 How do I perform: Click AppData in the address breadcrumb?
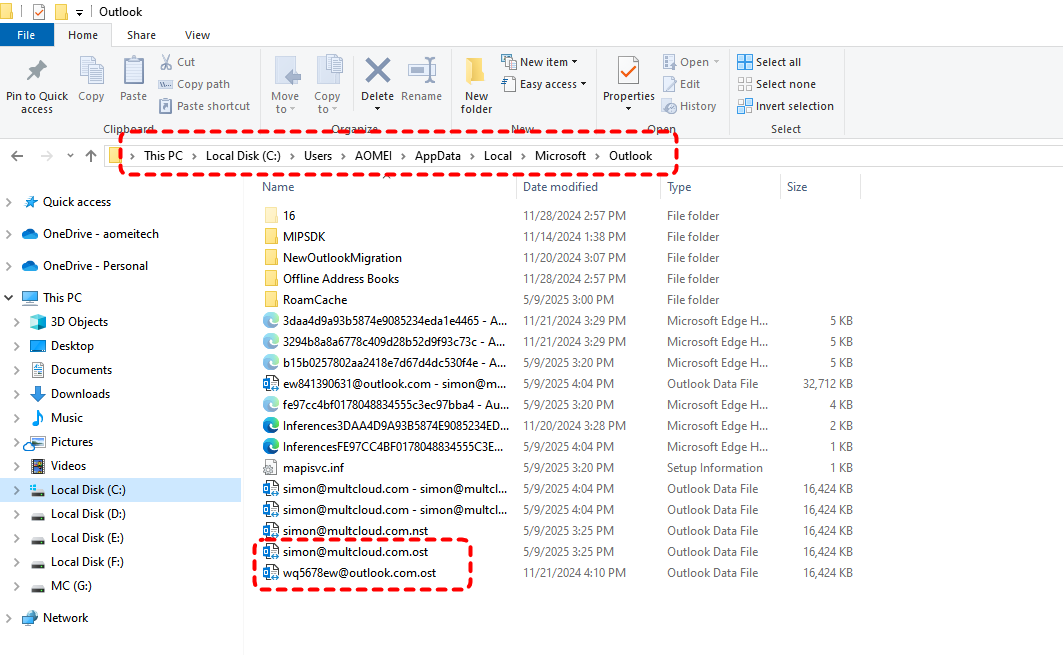pyautogui.click(x=437, y=156)
